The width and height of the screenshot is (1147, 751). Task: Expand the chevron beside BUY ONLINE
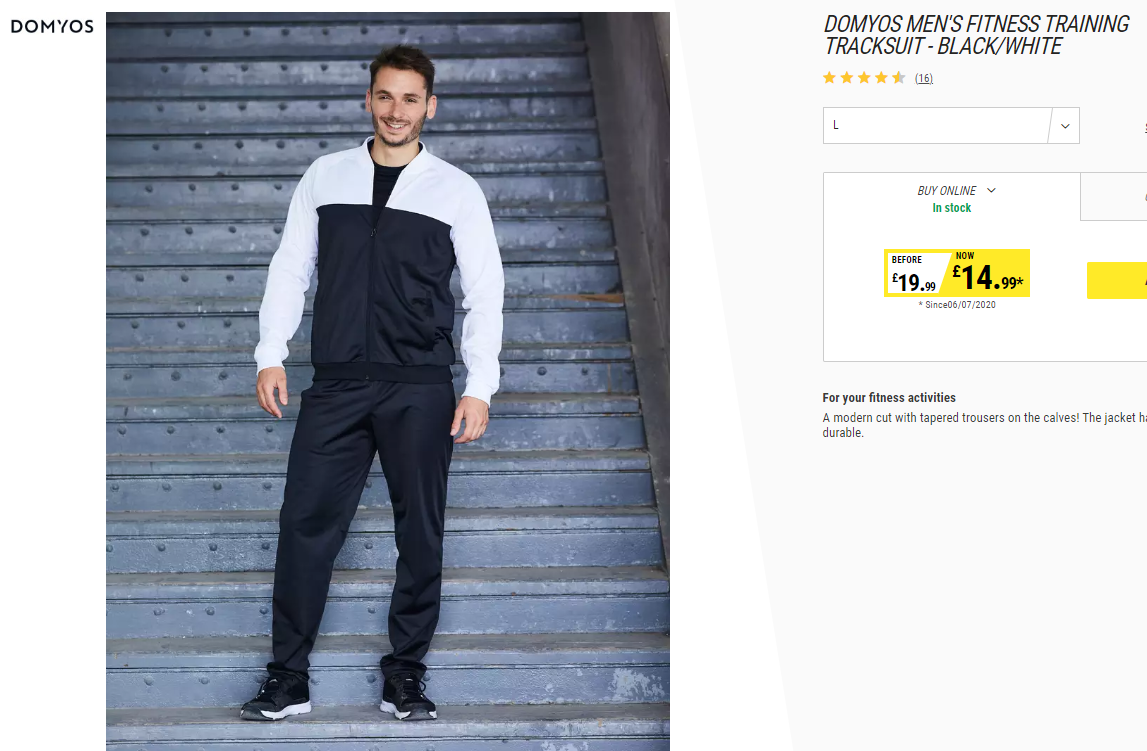pyautogui.click(x=991, y=190)
